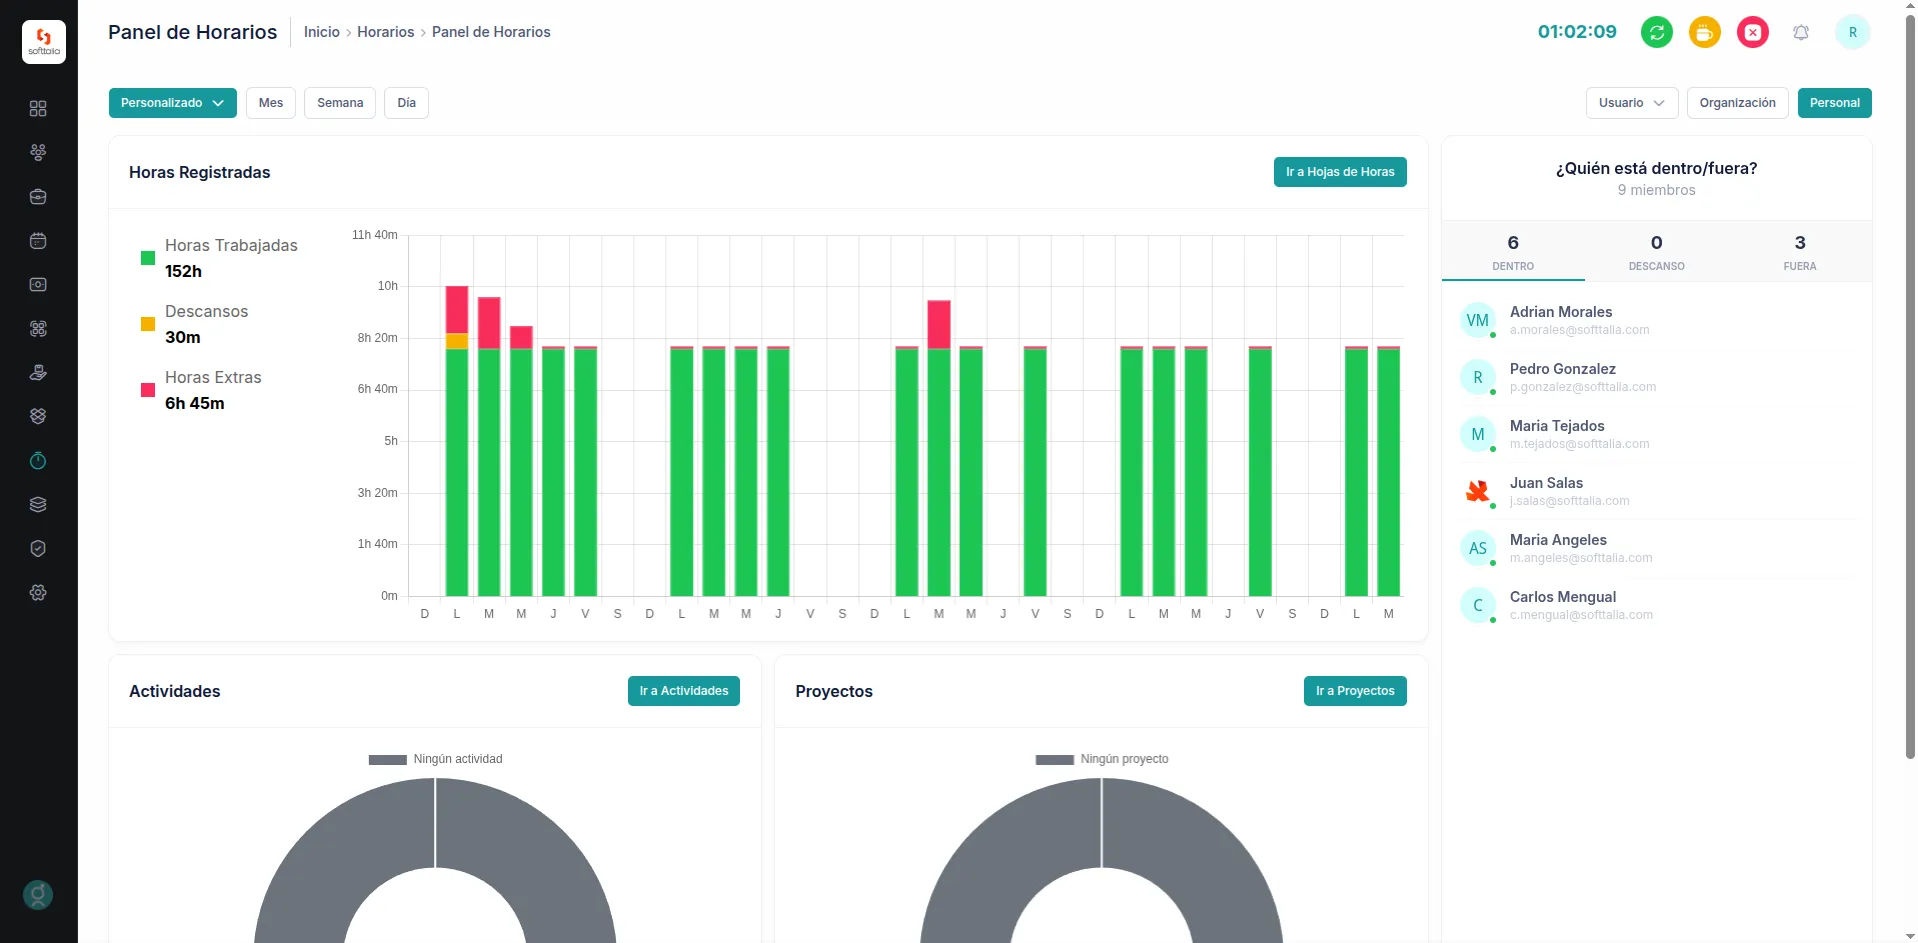Select the name Adrian Morales
The width and height of the screenshot is (1918, 943).
coord(1561,312)
